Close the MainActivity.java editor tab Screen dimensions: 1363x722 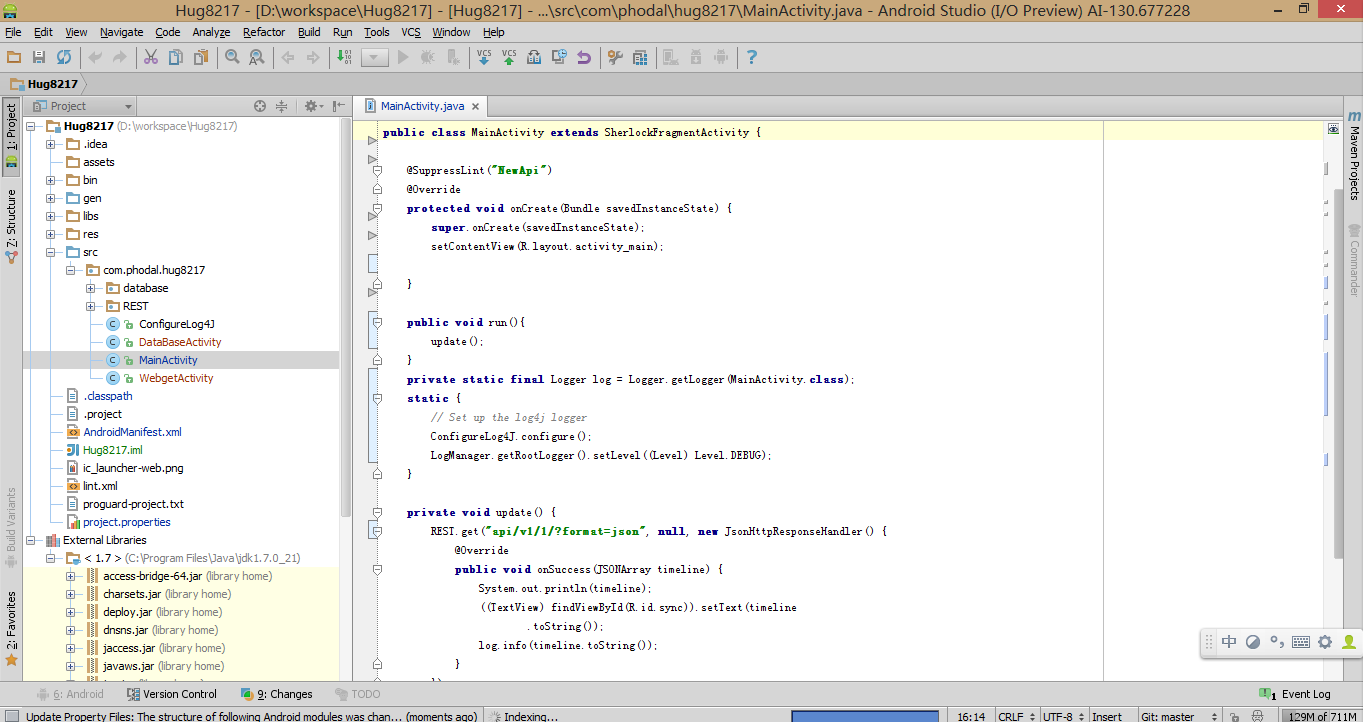476,106
